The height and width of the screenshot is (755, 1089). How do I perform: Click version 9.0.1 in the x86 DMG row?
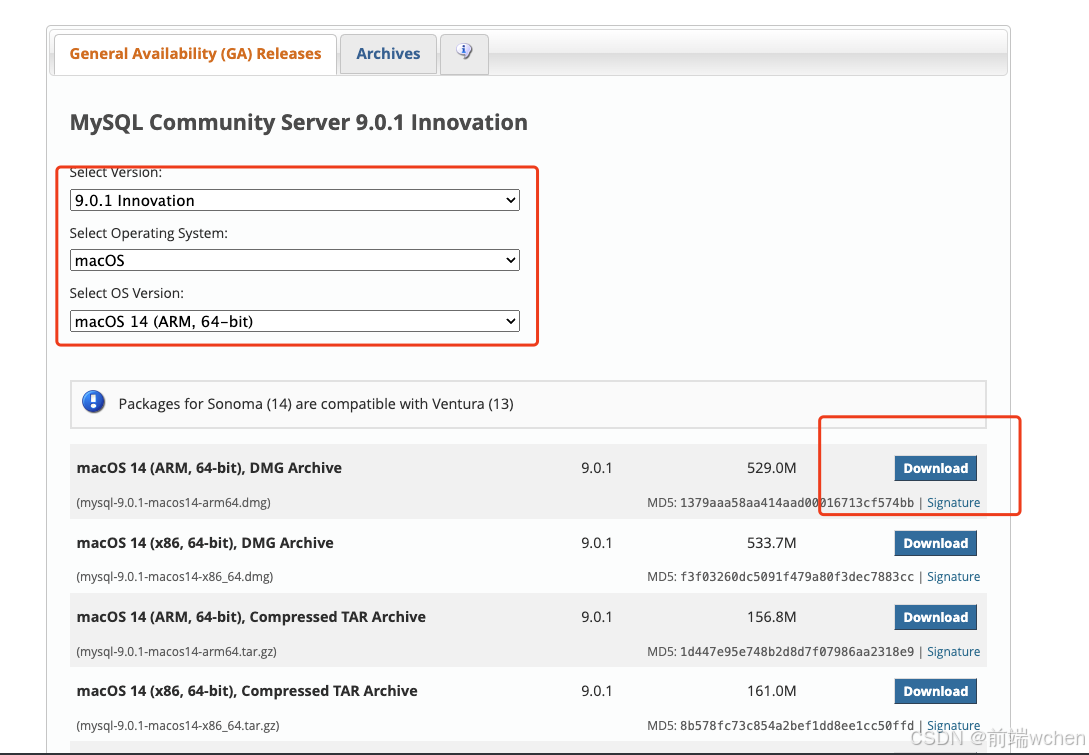tap(597, 542)
